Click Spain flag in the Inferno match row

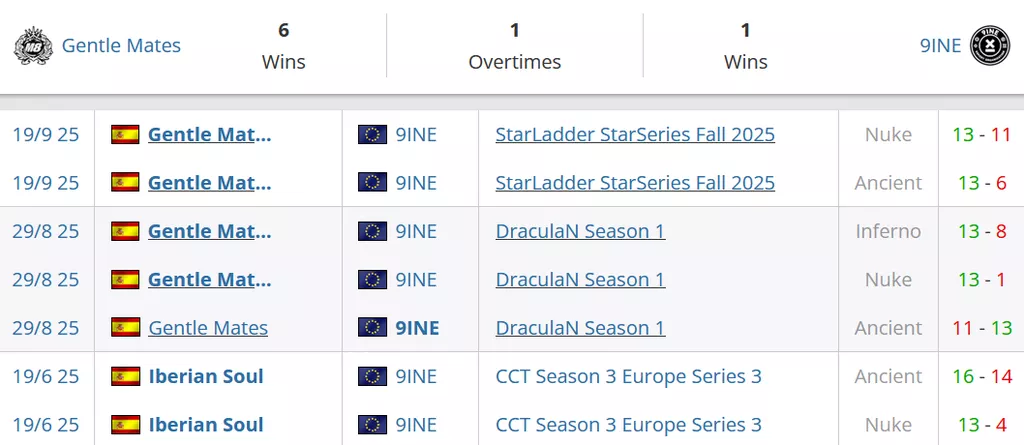[125, 231]
